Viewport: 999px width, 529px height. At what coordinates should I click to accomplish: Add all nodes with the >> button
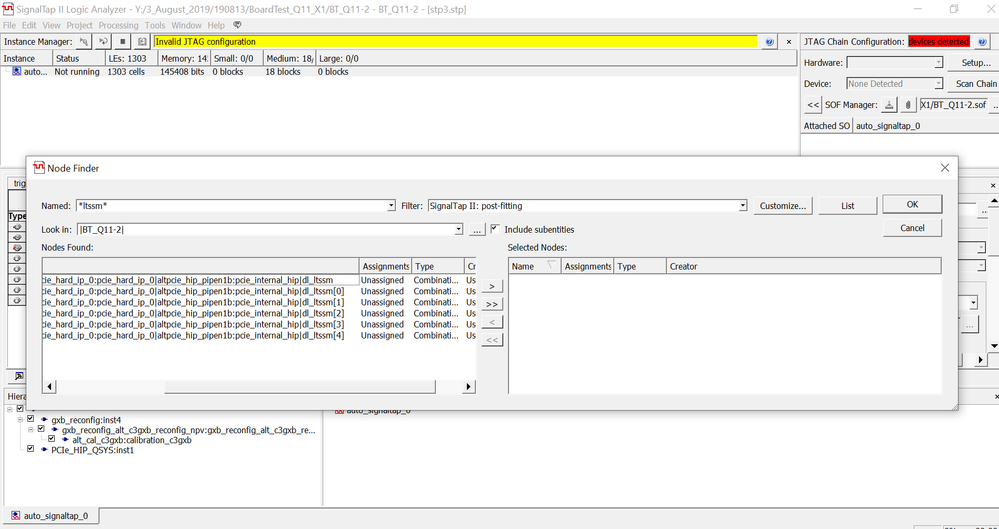pos(492,304)
